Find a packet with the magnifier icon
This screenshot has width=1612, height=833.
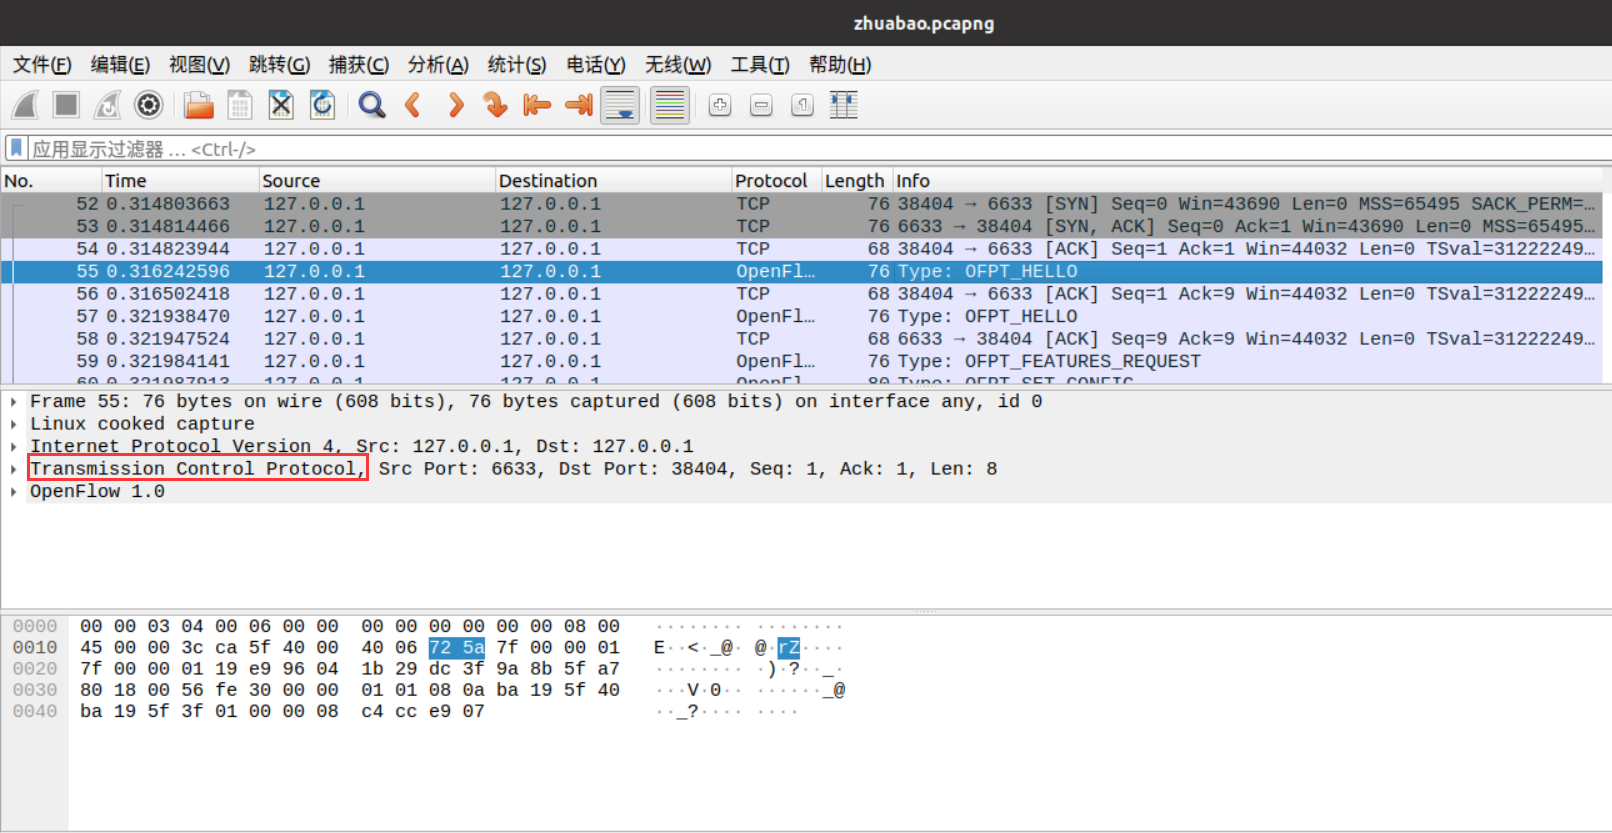(x=372, y=105)
